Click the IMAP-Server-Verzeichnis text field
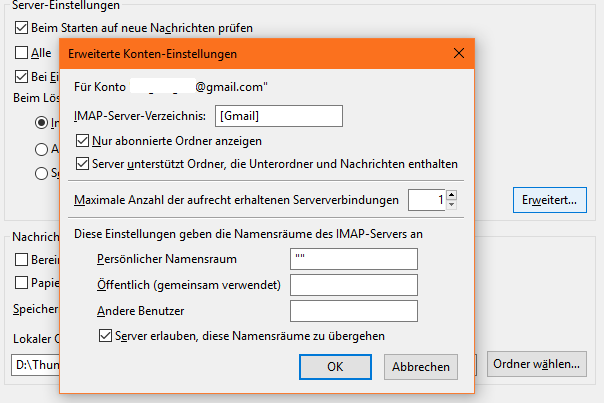This screenshot has height=403, width=604. tap(278, 116)
